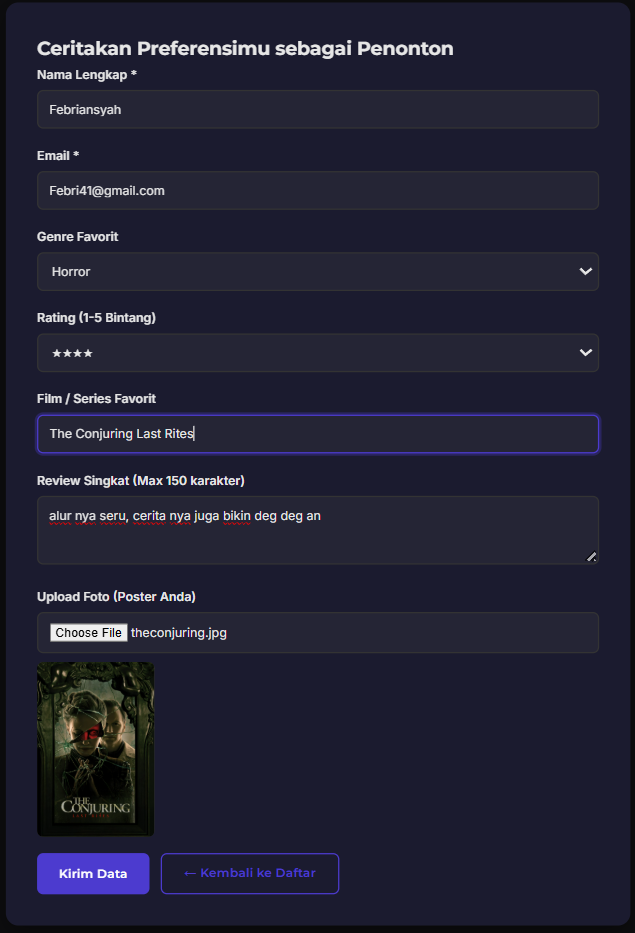Image resolution: width=635 pixels, height=933 pixels.
Task: Click inside the Review Singkat textarea
Action: pos(317,535)
